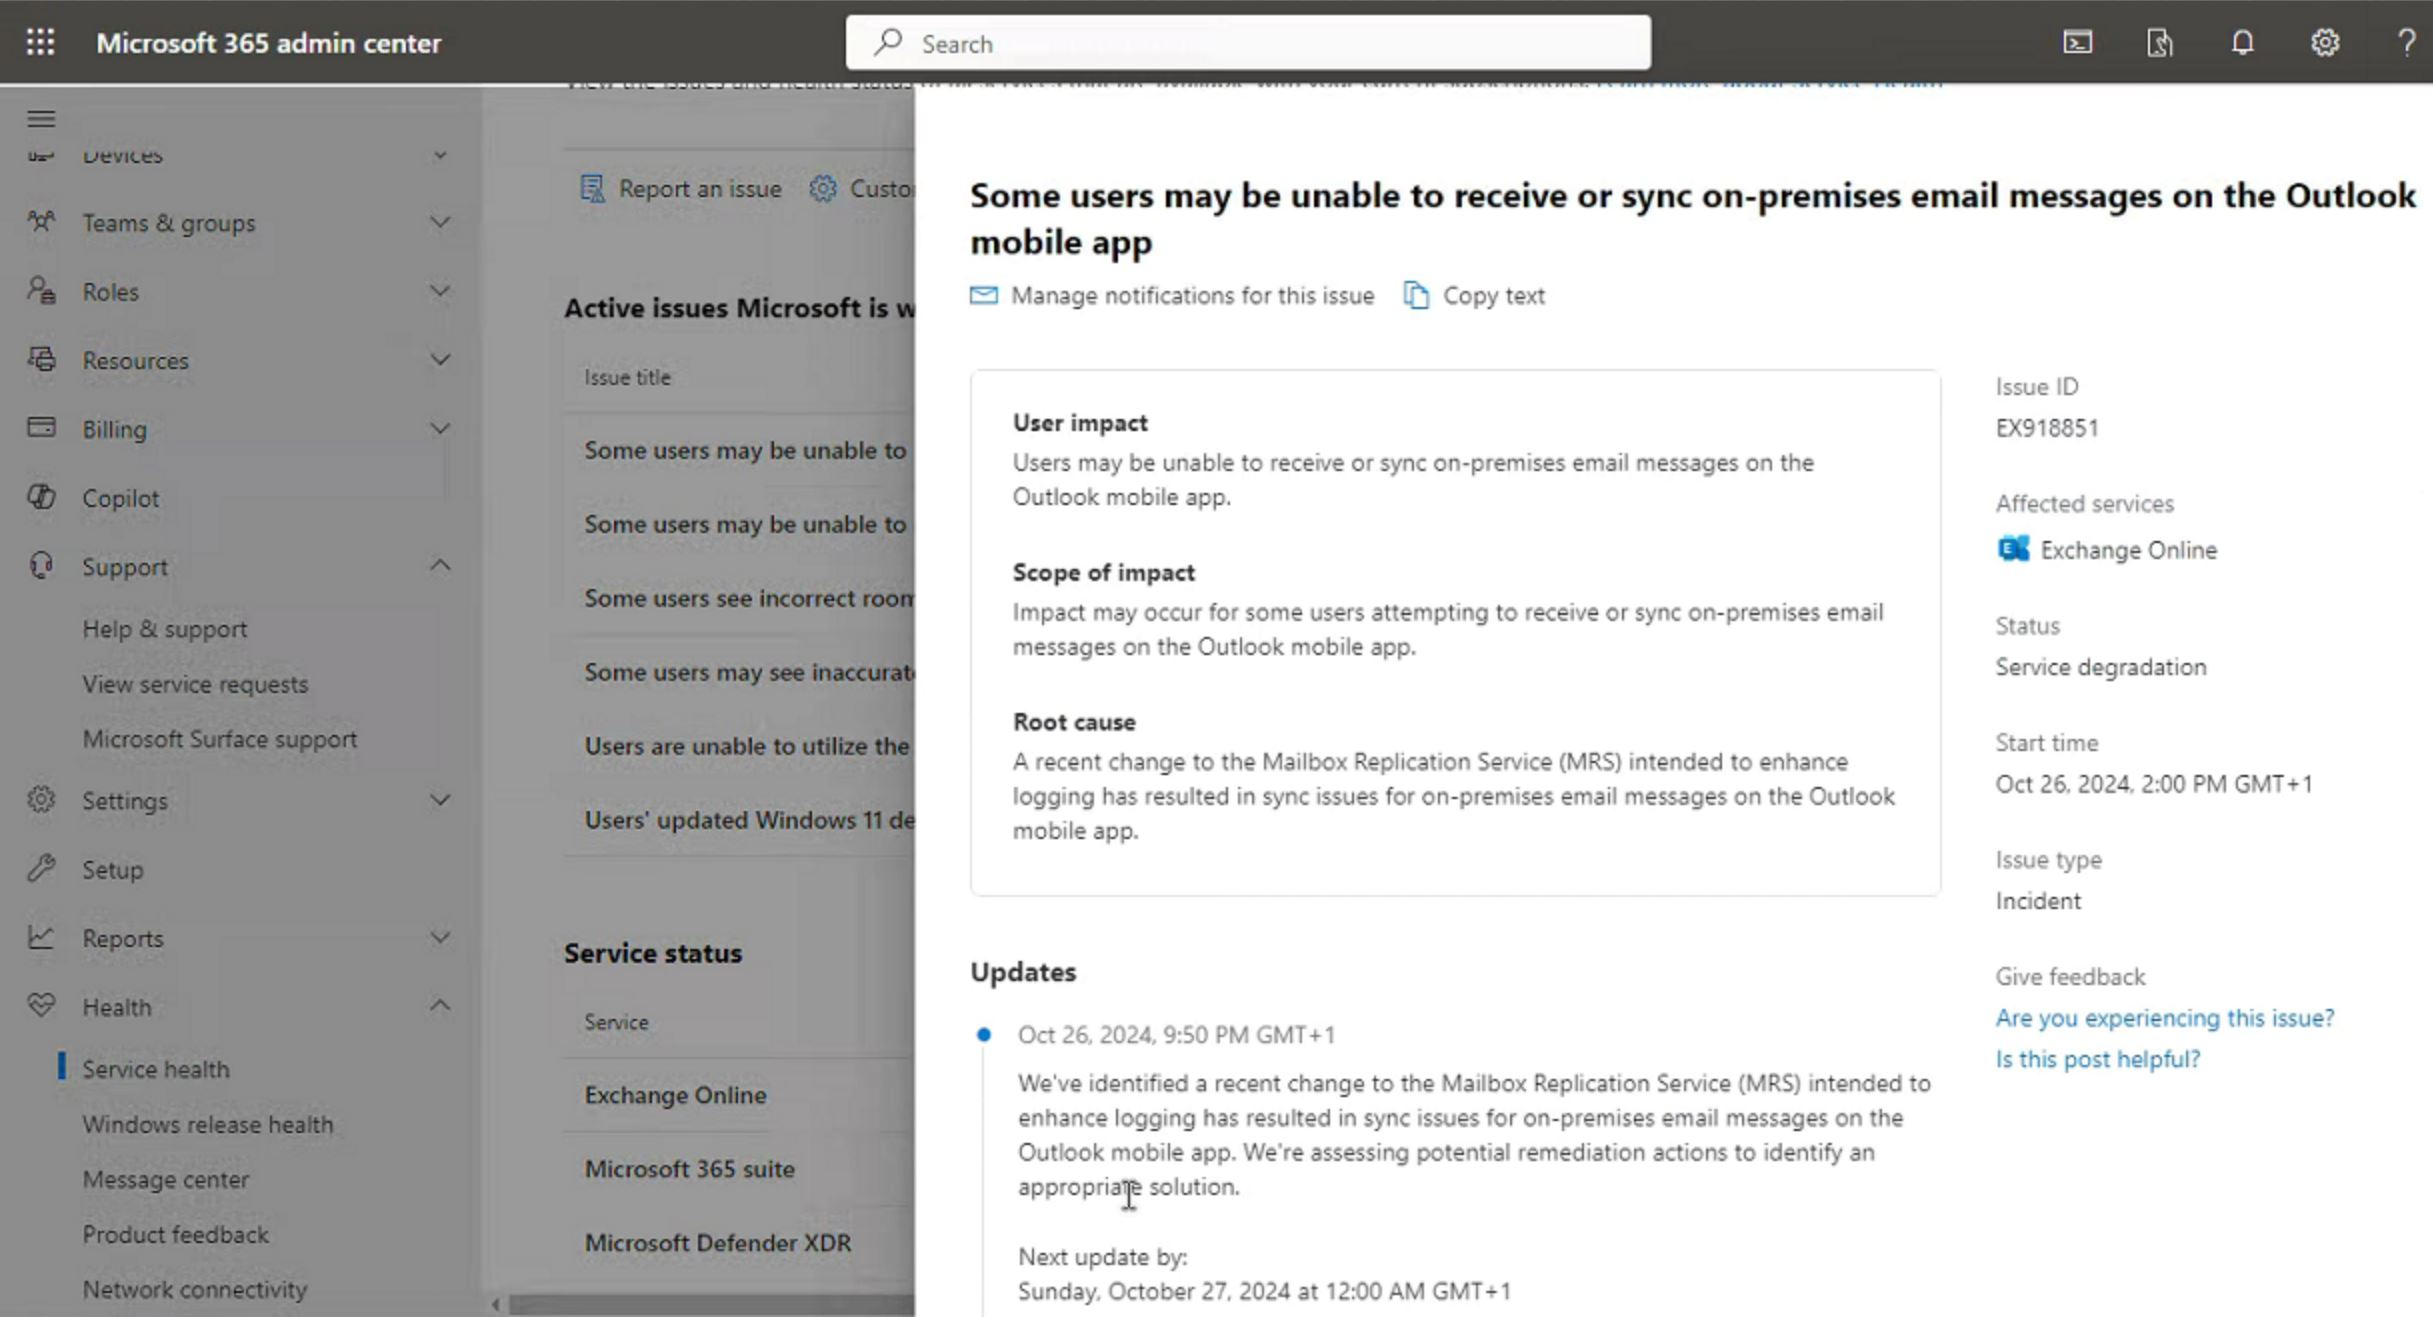
Task: Click the Setup wrench icon
Action: point(41,868)
